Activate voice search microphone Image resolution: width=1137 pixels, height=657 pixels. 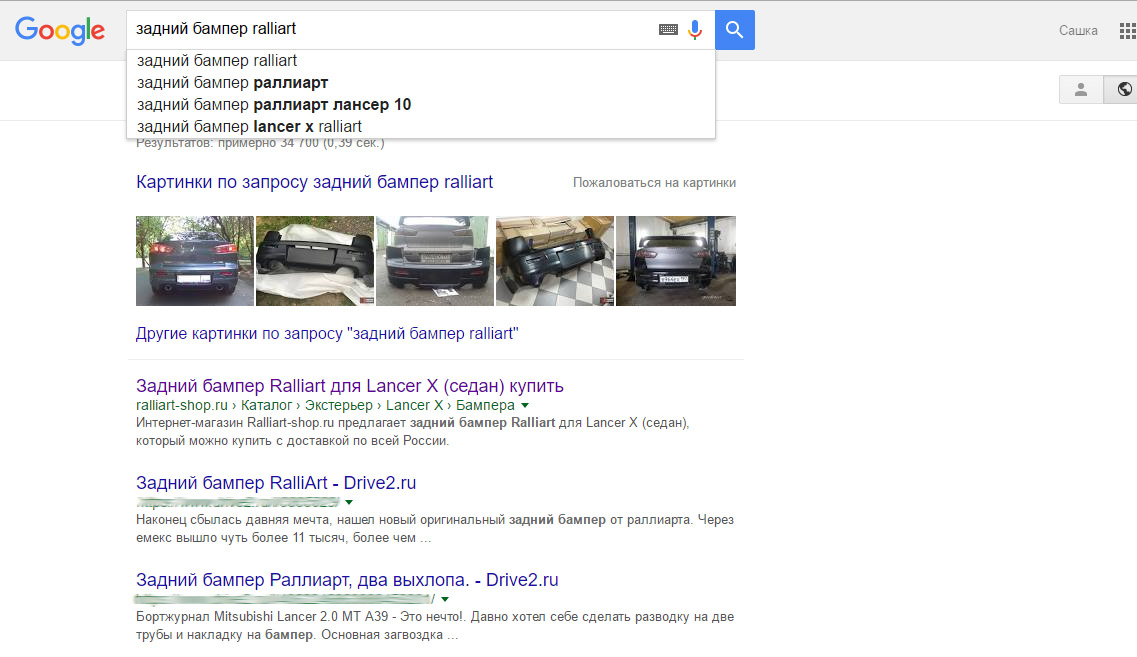point(695,30)
